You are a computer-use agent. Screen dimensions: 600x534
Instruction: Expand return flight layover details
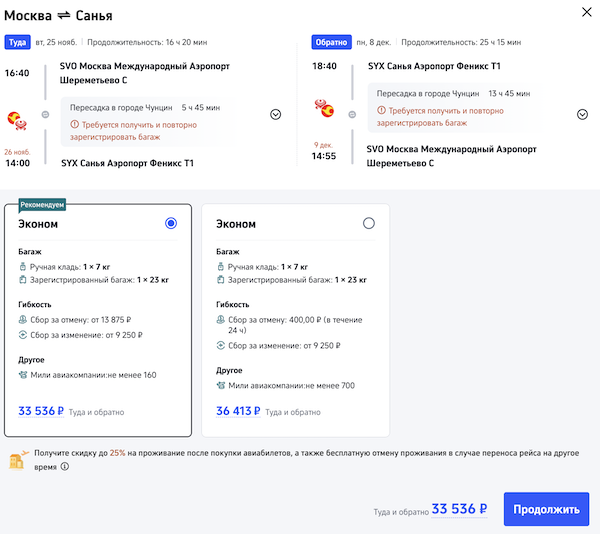(x=583, y=114)
